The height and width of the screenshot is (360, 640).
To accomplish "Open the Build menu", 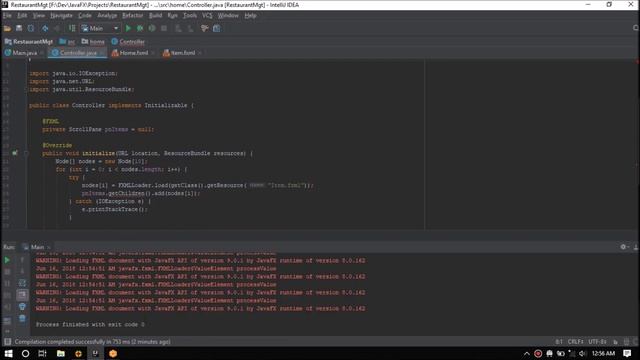I will click(x=156, y=16).
